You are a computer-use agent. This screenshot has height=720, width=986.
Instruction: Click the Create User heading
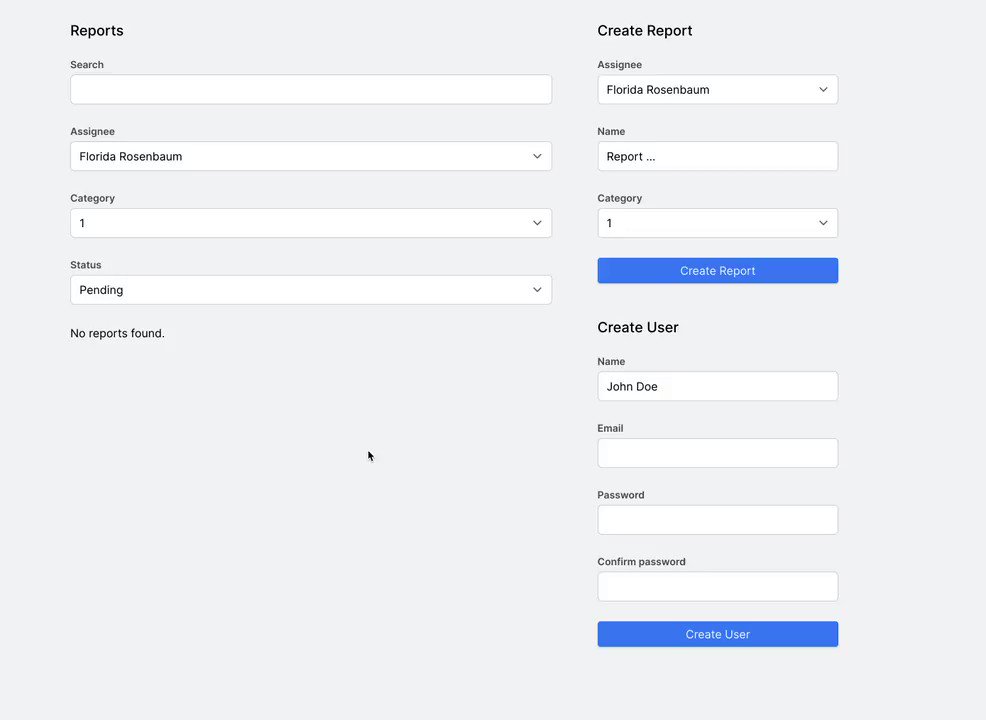pyautogui.click(x=638, y=327)
